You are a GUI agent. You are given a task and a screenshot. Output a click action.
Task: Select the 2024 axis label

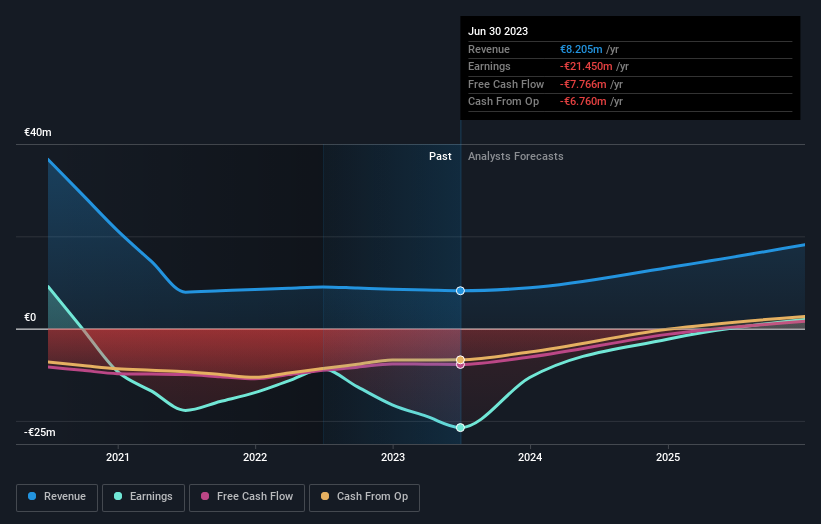[x=530, y=458]
